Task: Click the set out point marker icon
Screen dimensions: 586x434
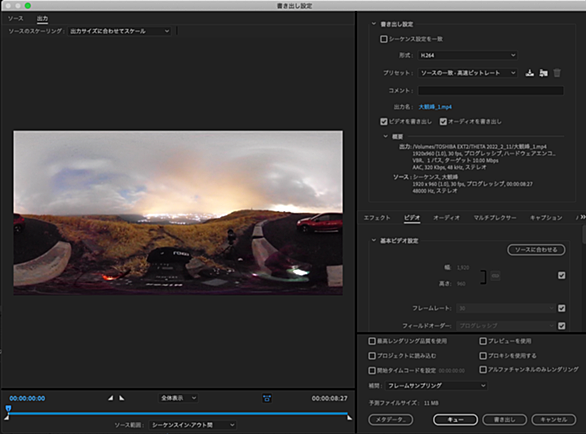Action: pos(122,398)
